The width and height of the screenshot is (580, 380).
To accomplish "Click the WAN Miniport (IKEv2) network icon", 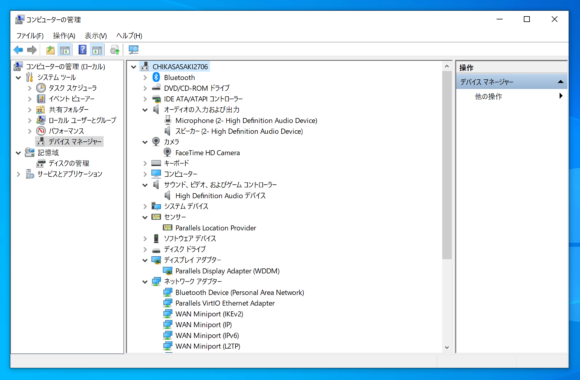I will (168, 314).
